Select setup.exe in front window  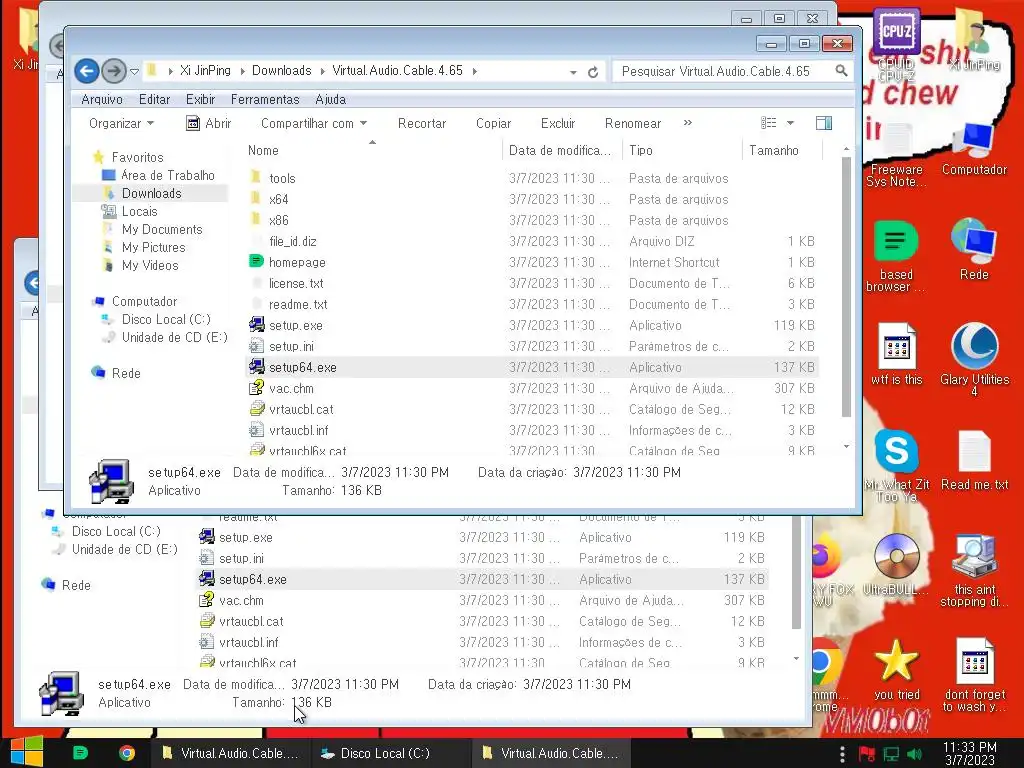click(x=296, y=325)
